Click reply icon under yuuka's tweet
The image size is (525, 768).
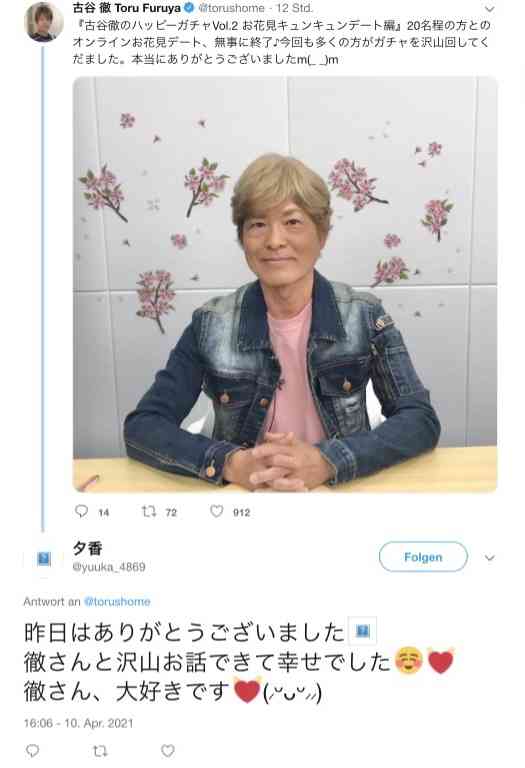click(32, 750)
